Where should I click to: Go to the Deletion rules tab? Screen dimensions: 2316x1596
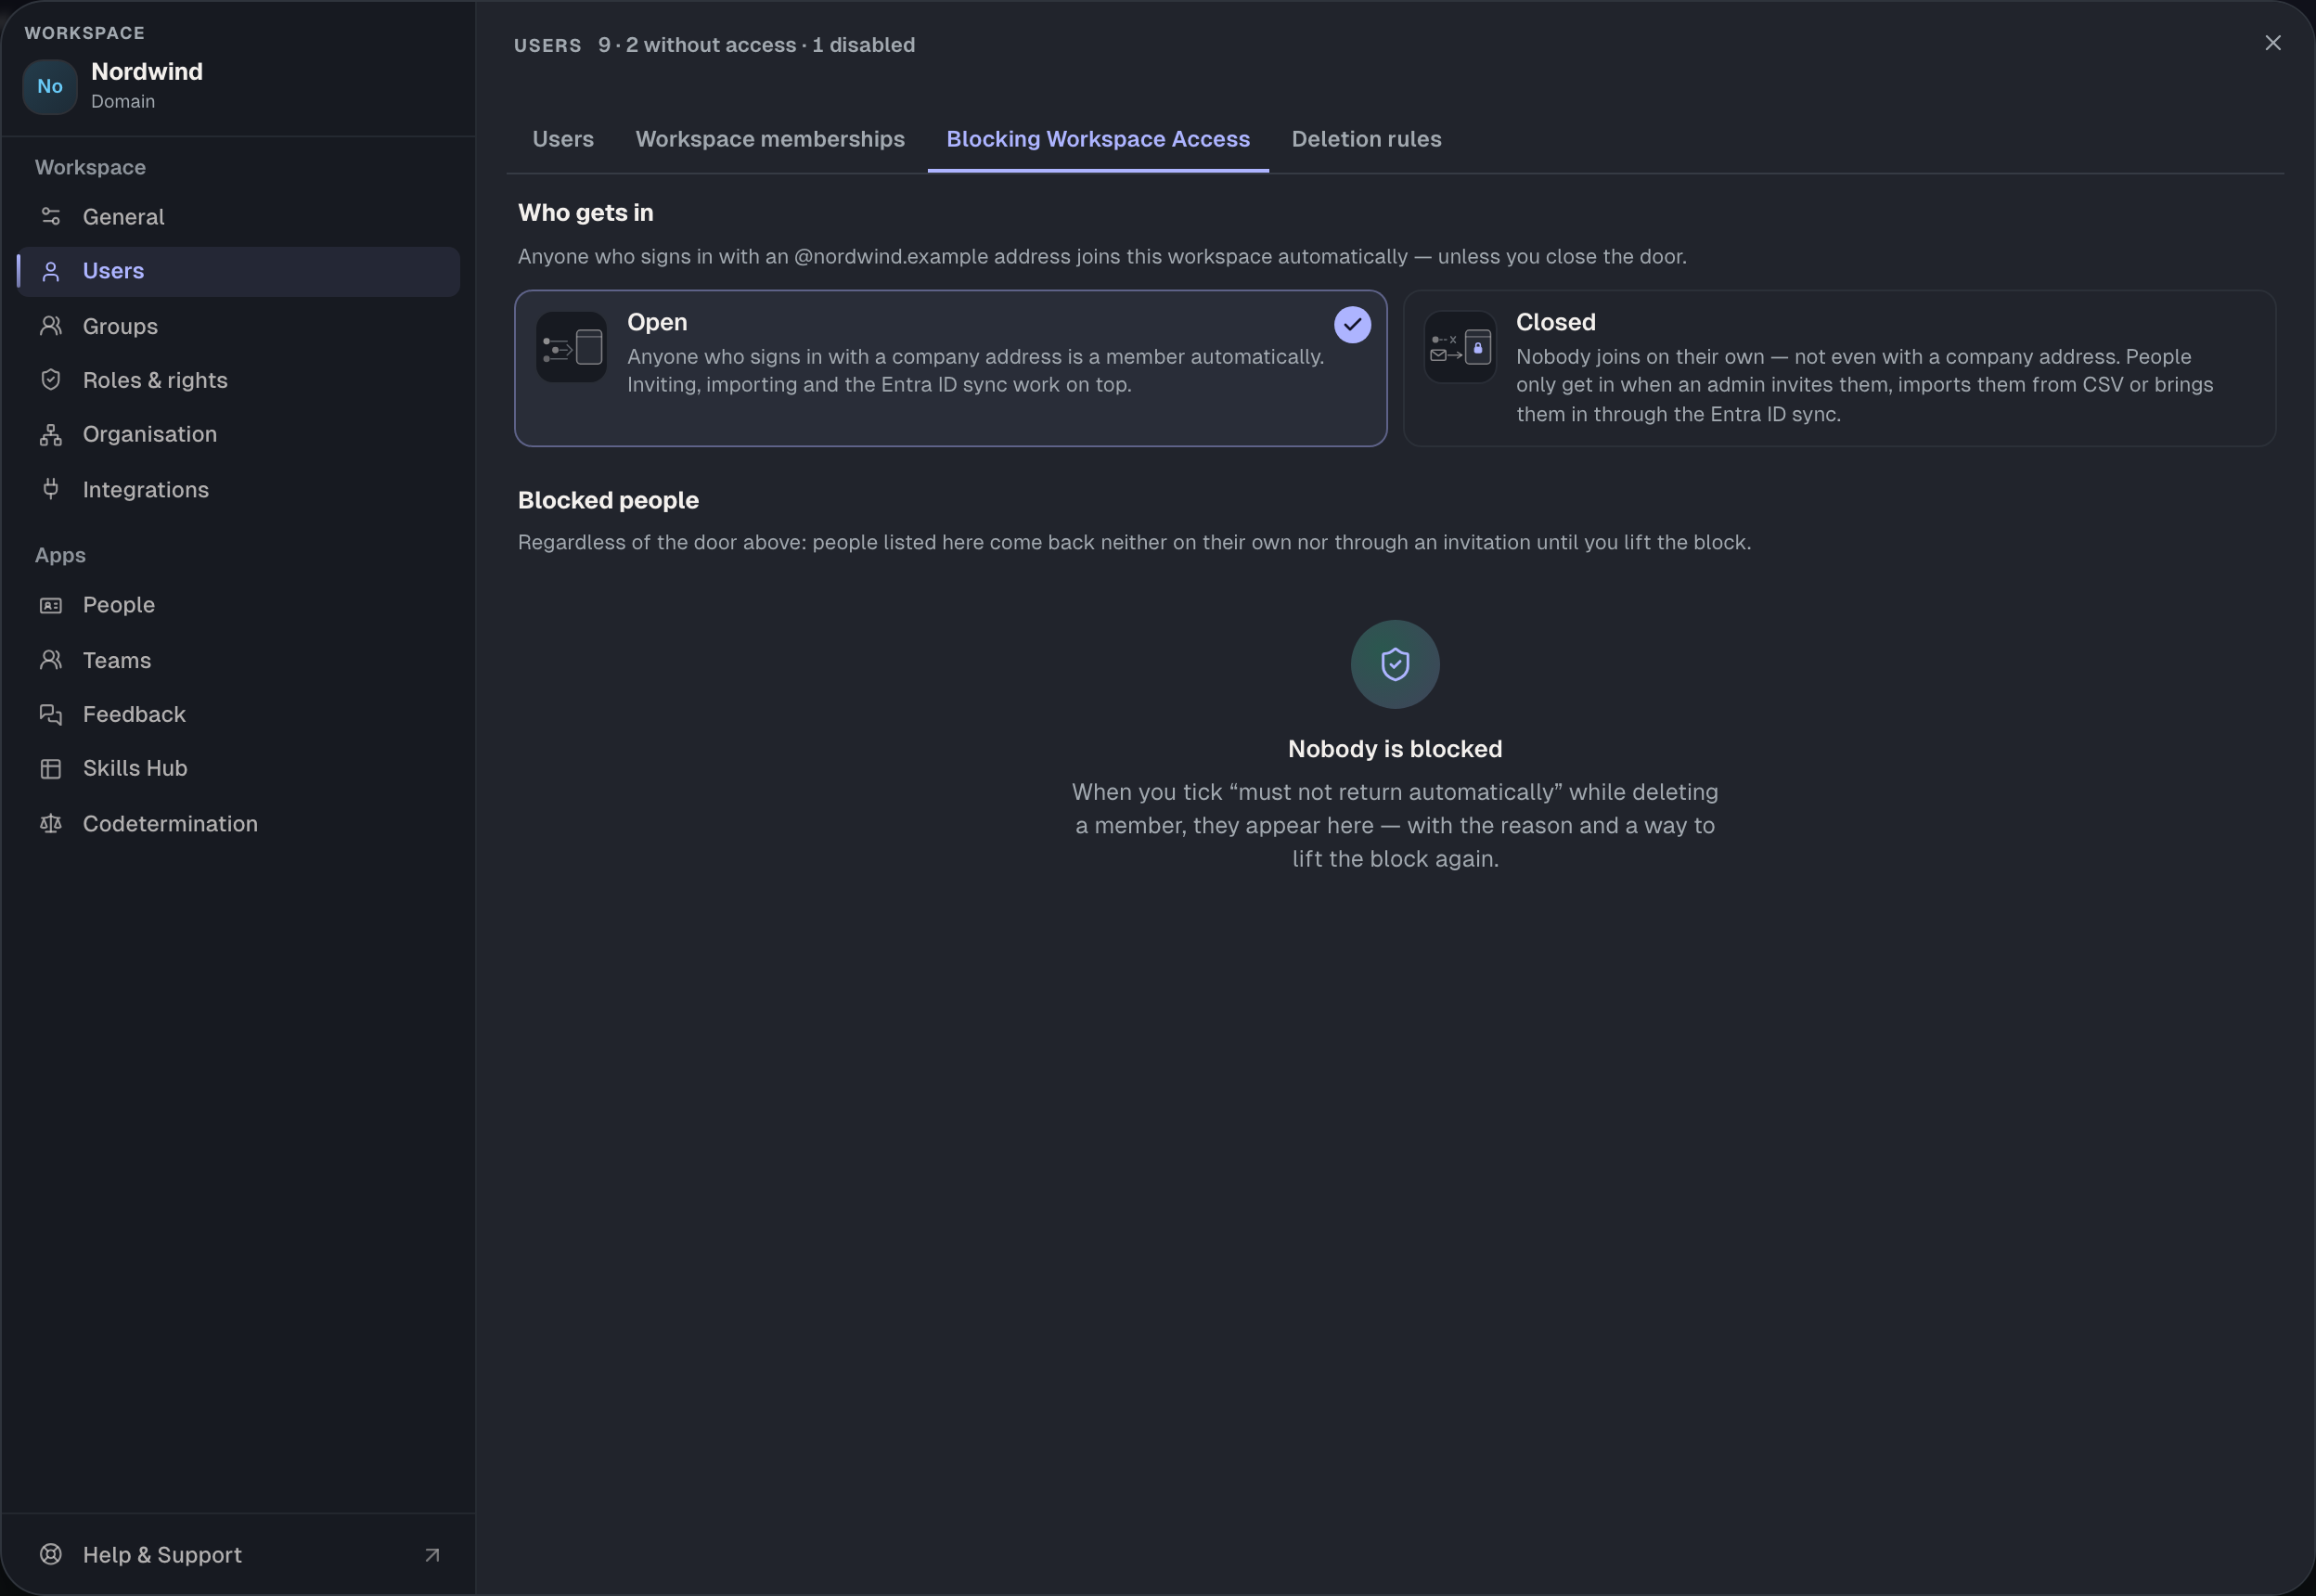click(x=1366, y=139)
